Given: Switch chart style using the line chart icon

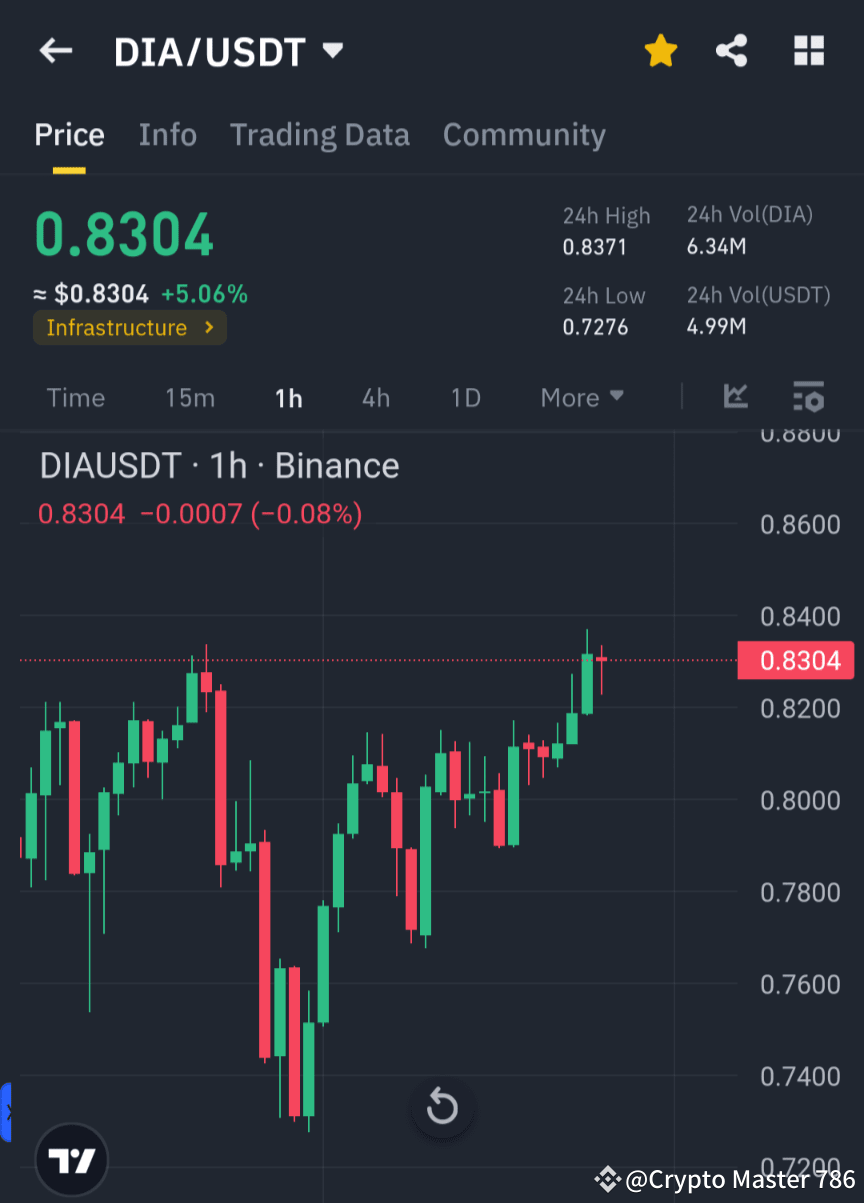Looking at the screenshot, I should 736,397.
